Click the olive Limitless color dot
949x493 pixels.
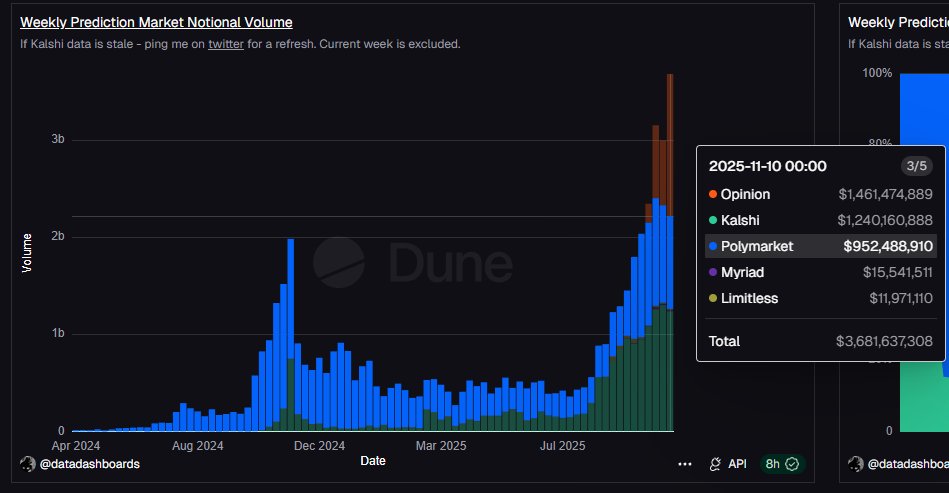click(x=713, y=298)
